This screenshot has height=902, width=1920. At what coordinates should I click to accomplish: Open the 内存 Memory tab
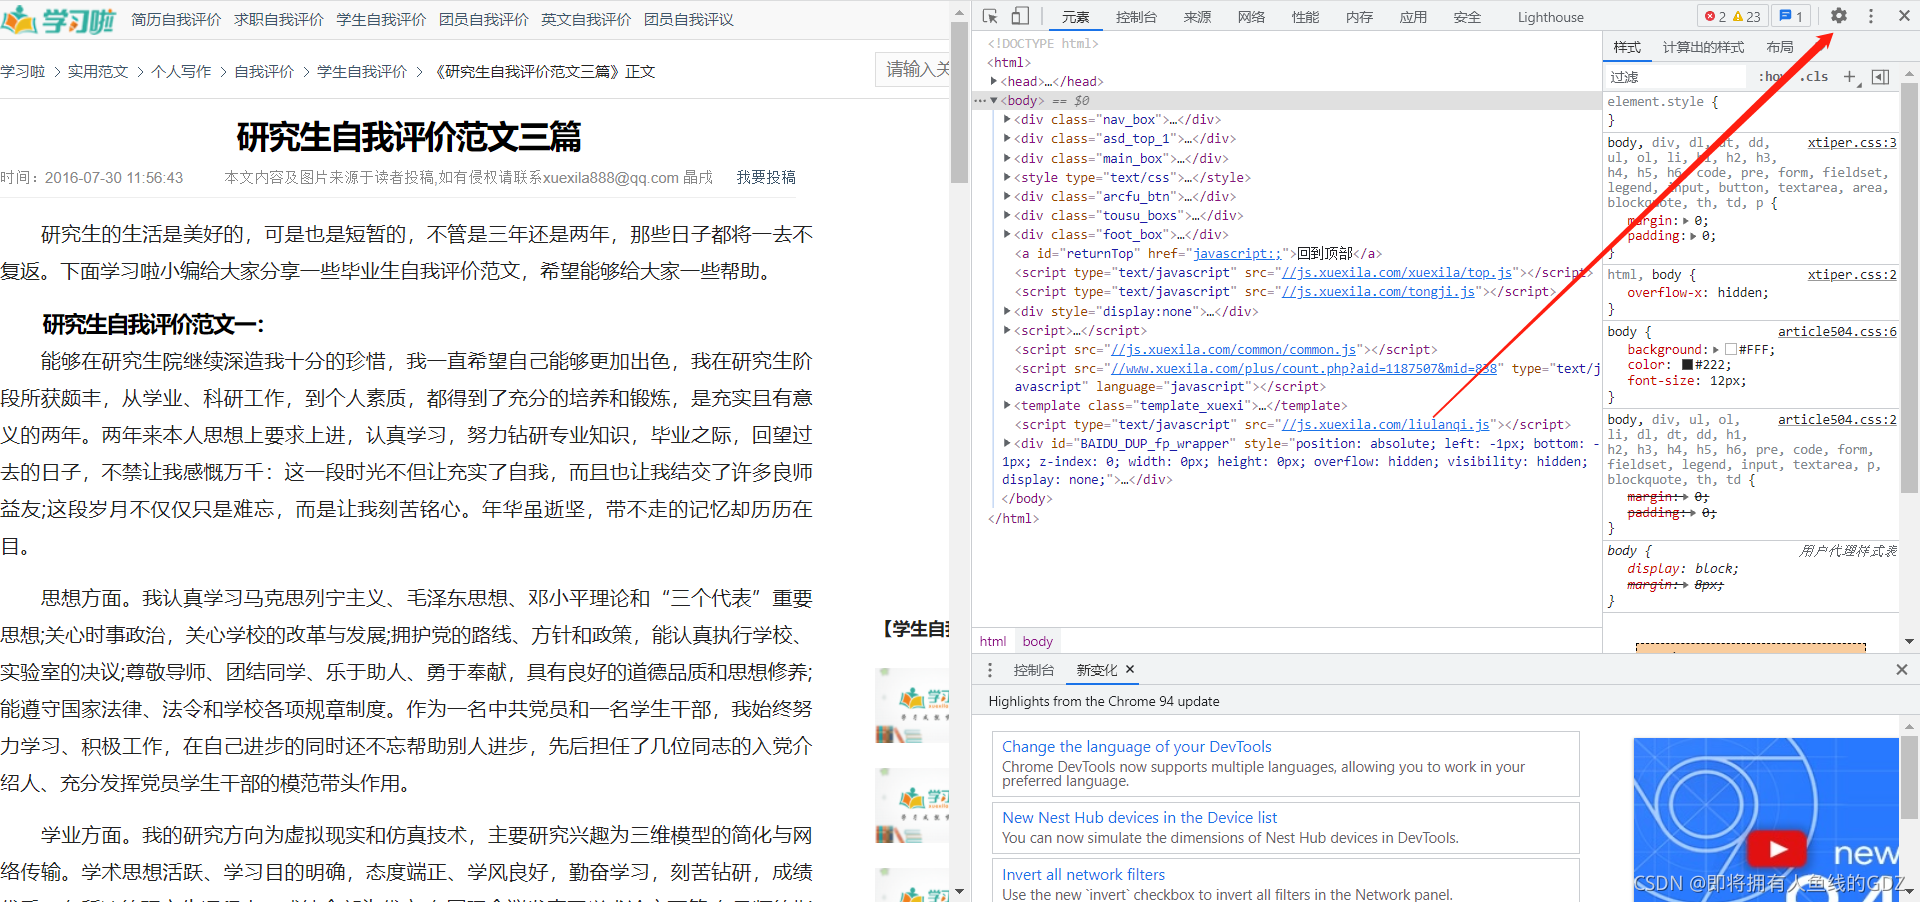tap(1359, 17)
